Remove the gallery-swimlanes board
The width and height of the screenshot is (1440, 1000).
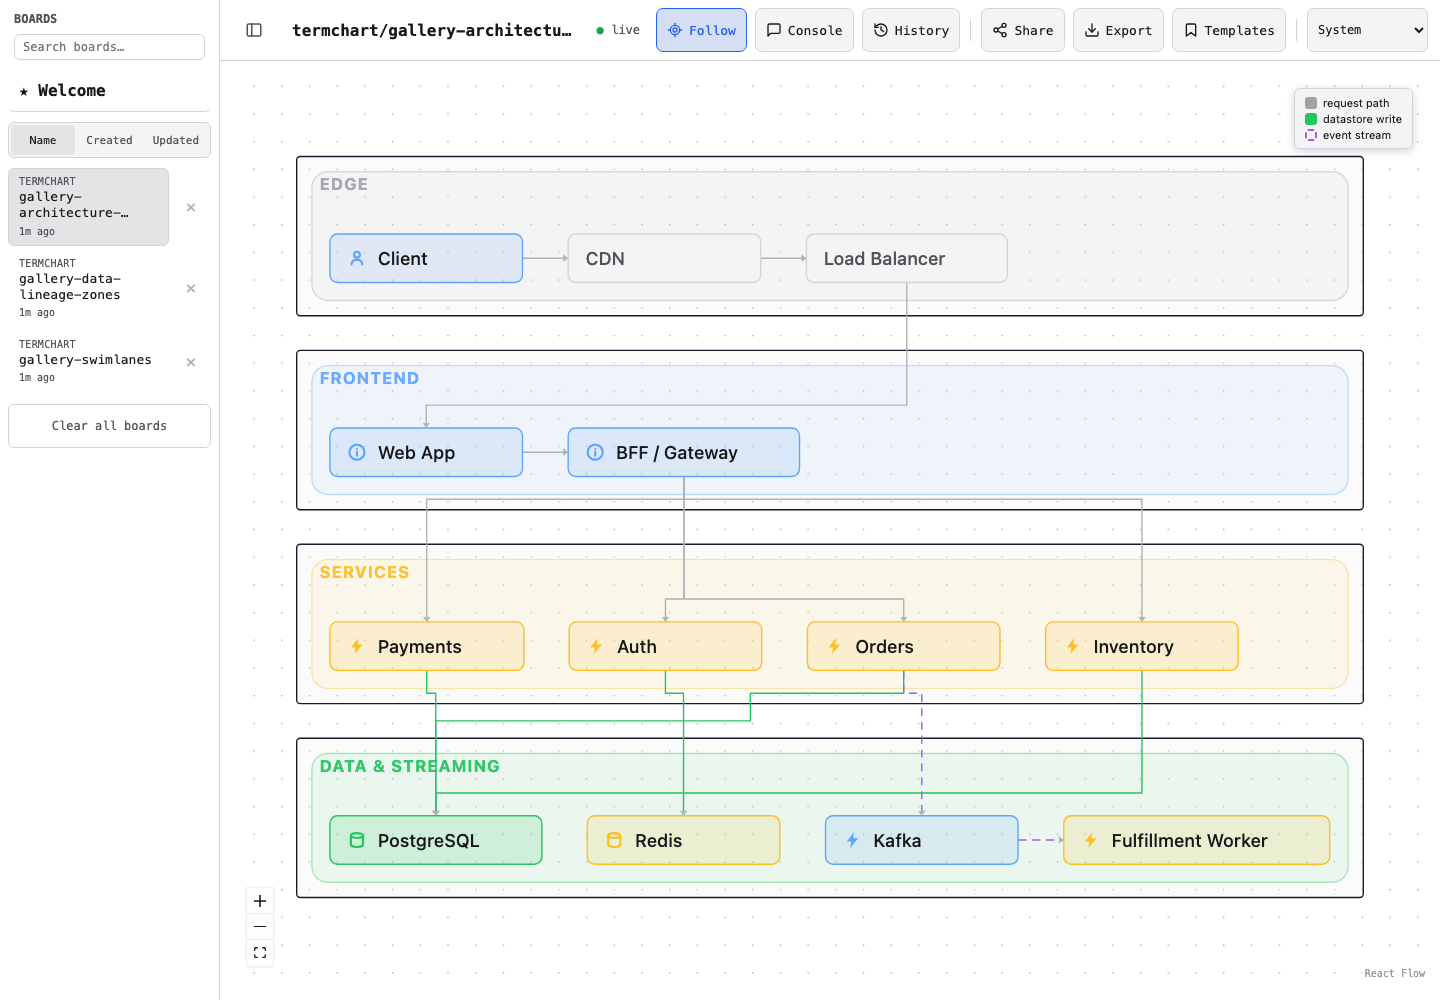pyautogui.click(x=191, y=362)
